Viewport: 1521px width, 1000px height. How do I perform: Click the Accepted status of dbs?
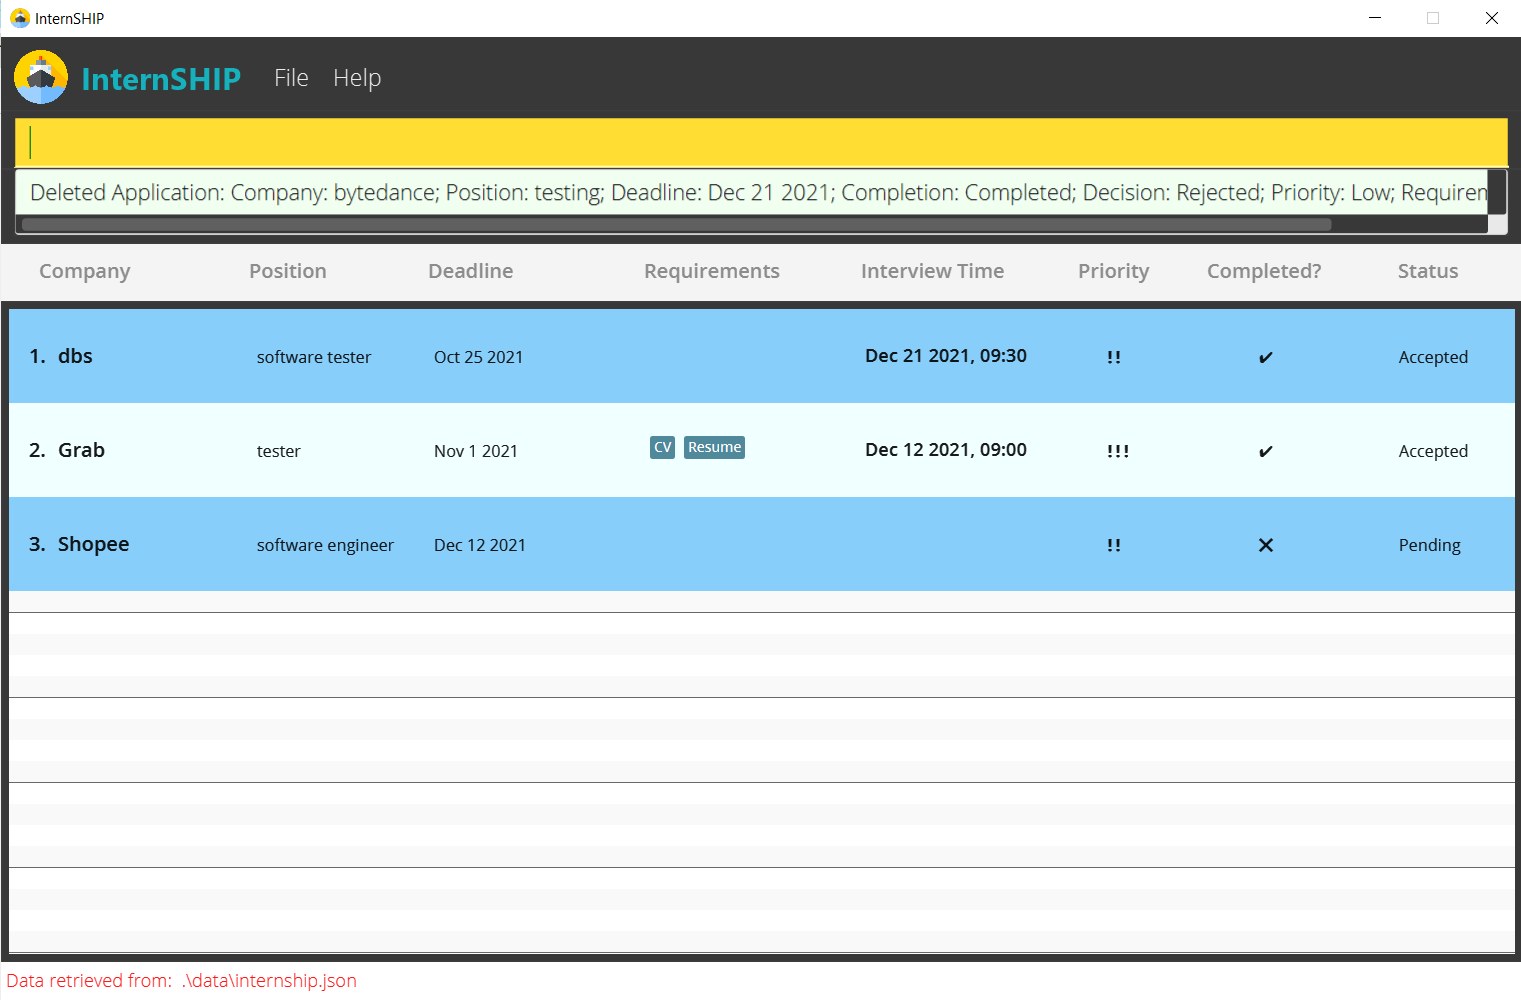pos(1433,357)
